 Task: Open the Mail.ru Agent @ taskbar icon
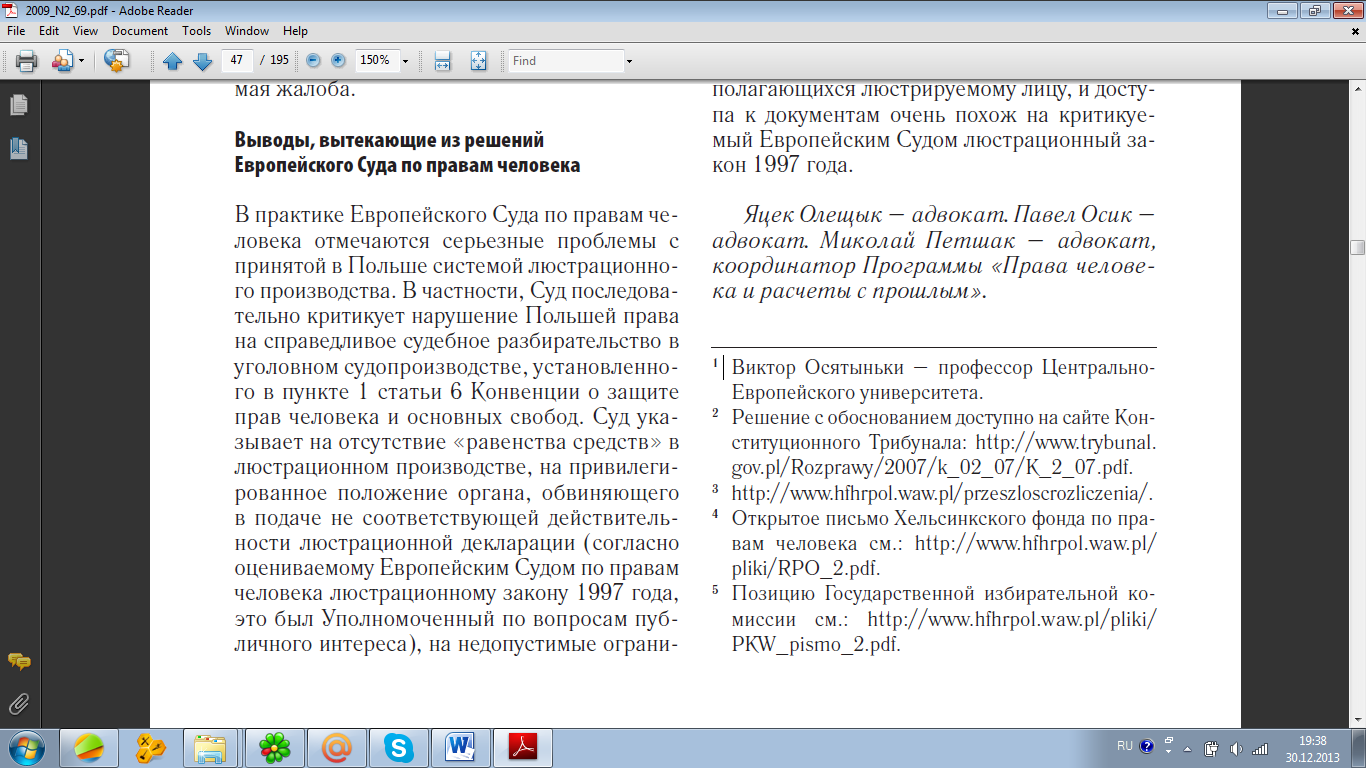click(336, 748)
